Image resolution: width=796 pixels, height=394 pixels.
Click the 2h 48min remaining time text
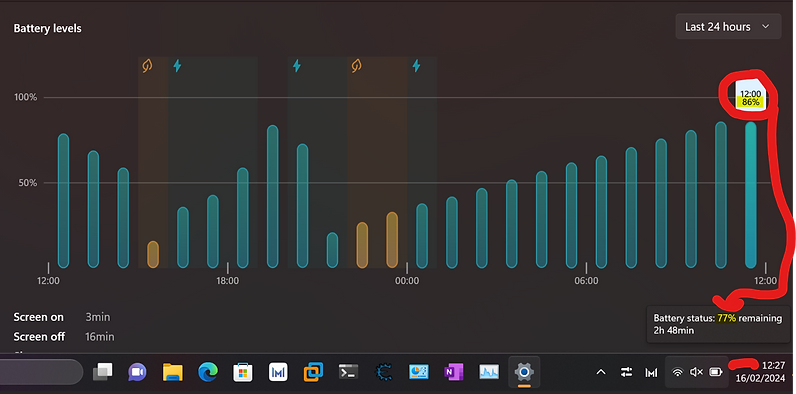point(673,331)
